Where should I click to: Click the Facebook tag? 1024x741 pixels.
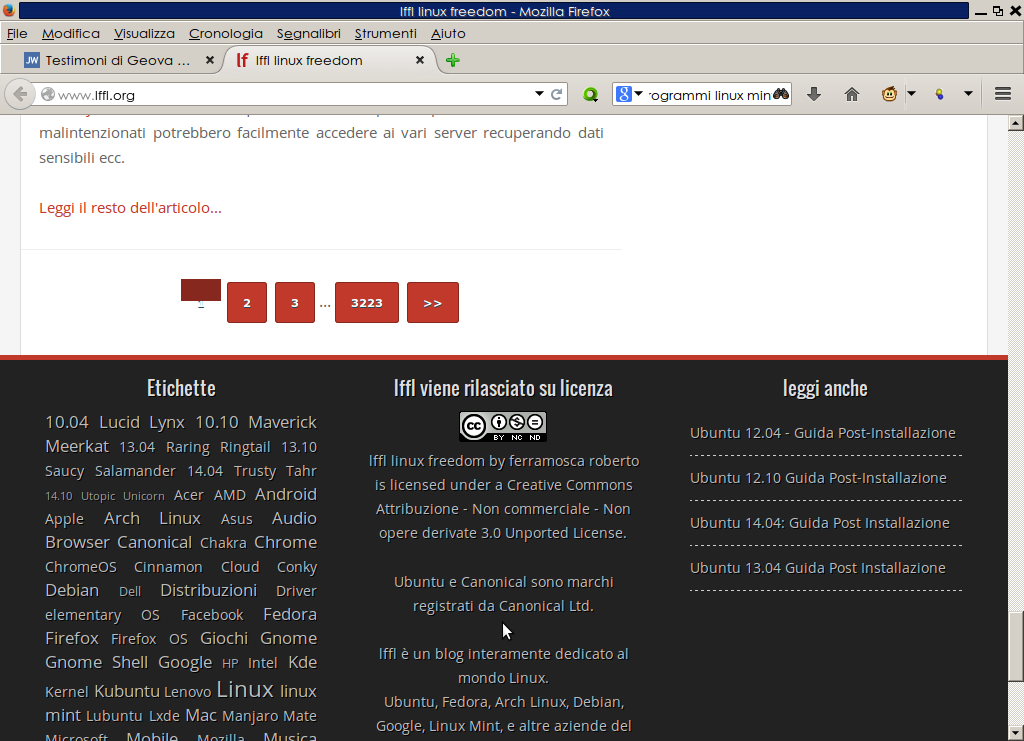[x=212, y=615]
